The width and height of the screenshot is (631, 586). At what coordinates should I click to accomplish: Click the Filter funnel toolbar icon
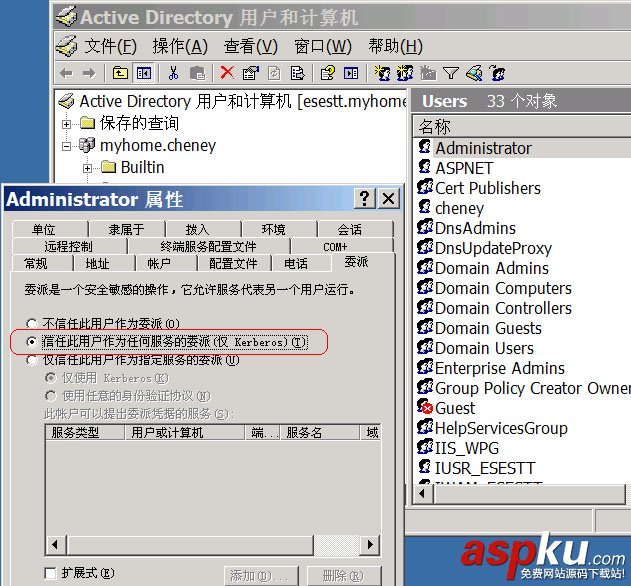click(x=451, y=73)
